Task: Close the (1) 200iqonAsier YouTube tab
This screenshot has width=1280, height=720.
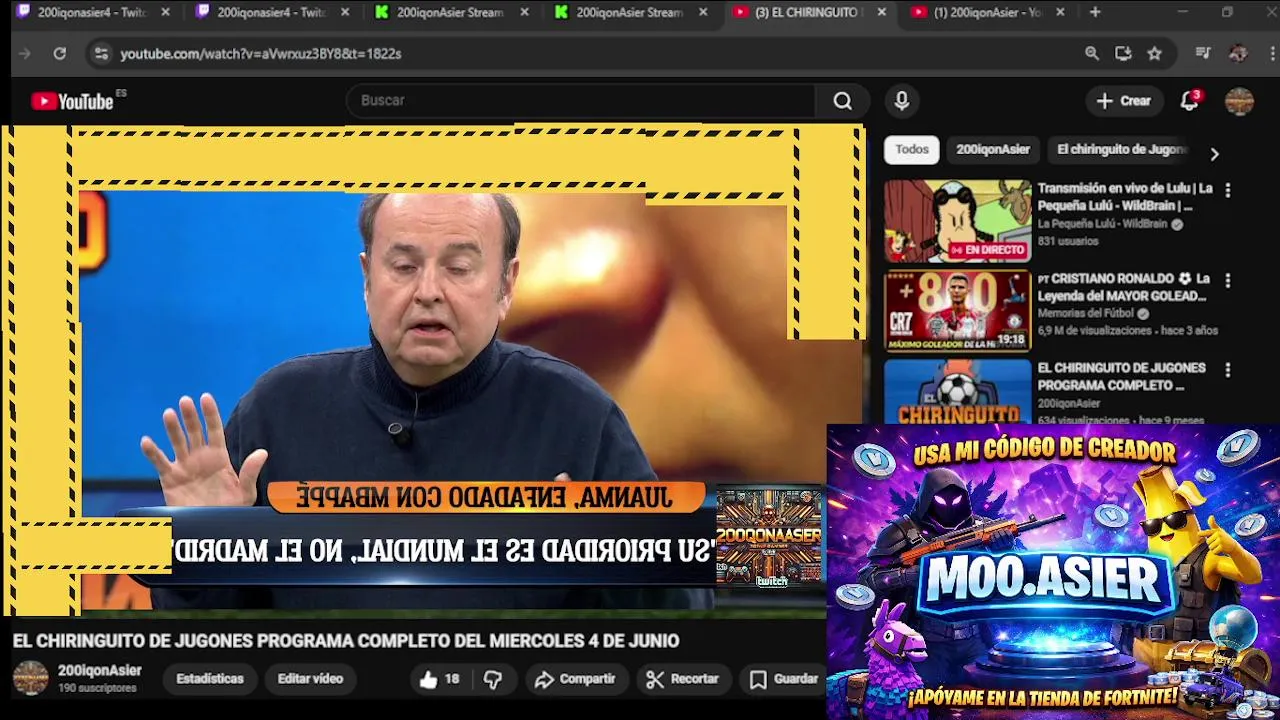Action: tap(1060, 12)
